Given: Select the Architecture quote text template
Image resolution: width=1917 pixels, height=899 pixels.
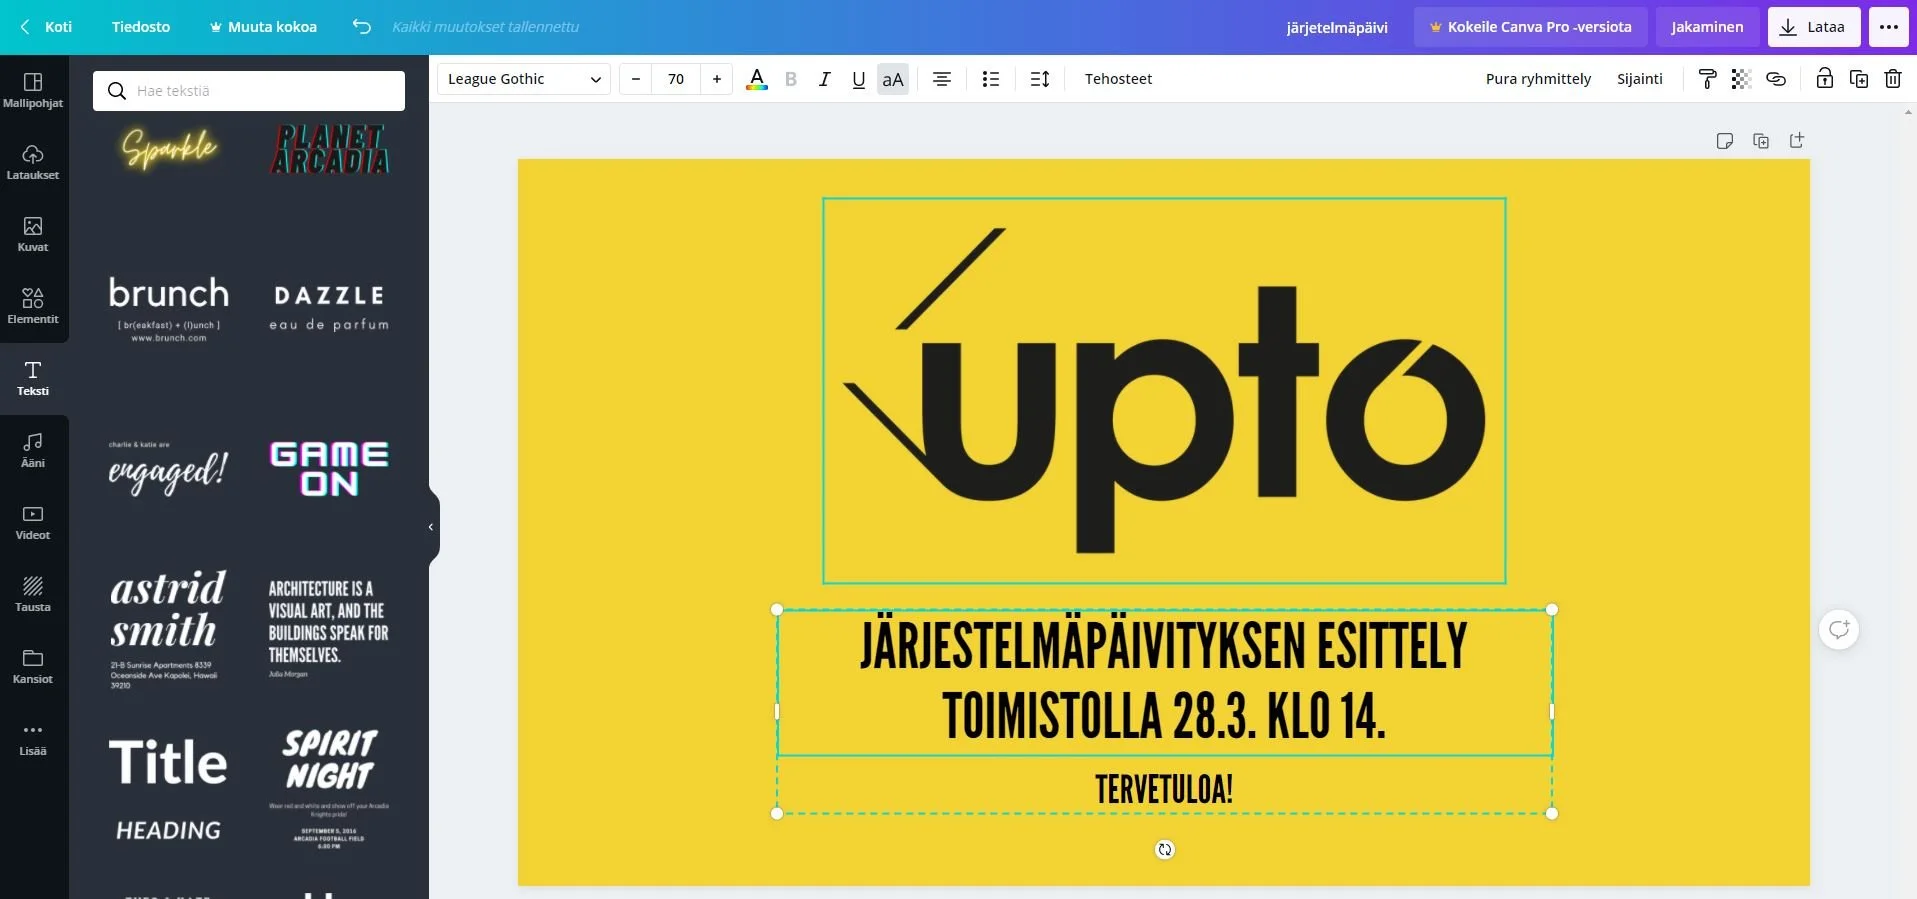Looking at the screenshot, I should point(328,628).
